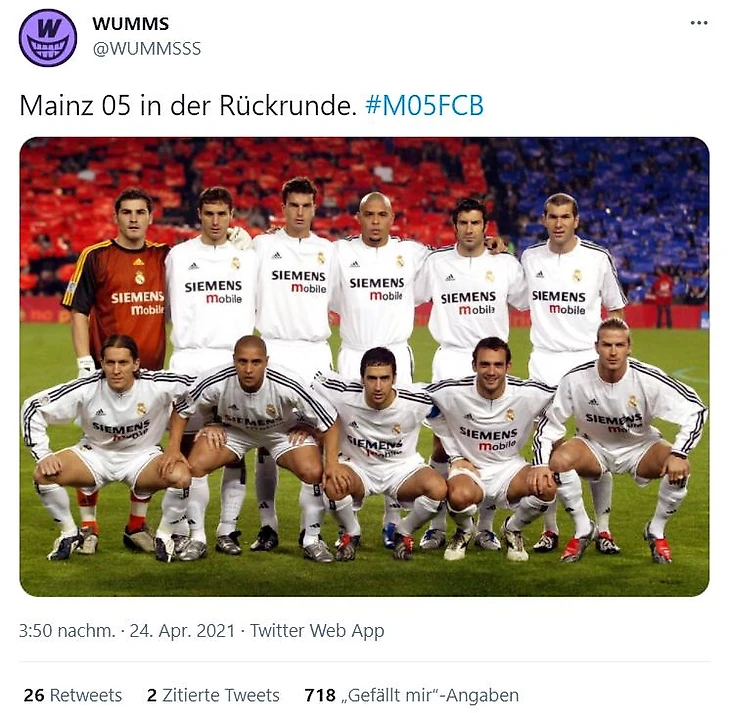Viewport: 730px width, 713px height.
Task: Click the blond crouching player at far right
Action: pyautogui.click(x=622, y=433)
